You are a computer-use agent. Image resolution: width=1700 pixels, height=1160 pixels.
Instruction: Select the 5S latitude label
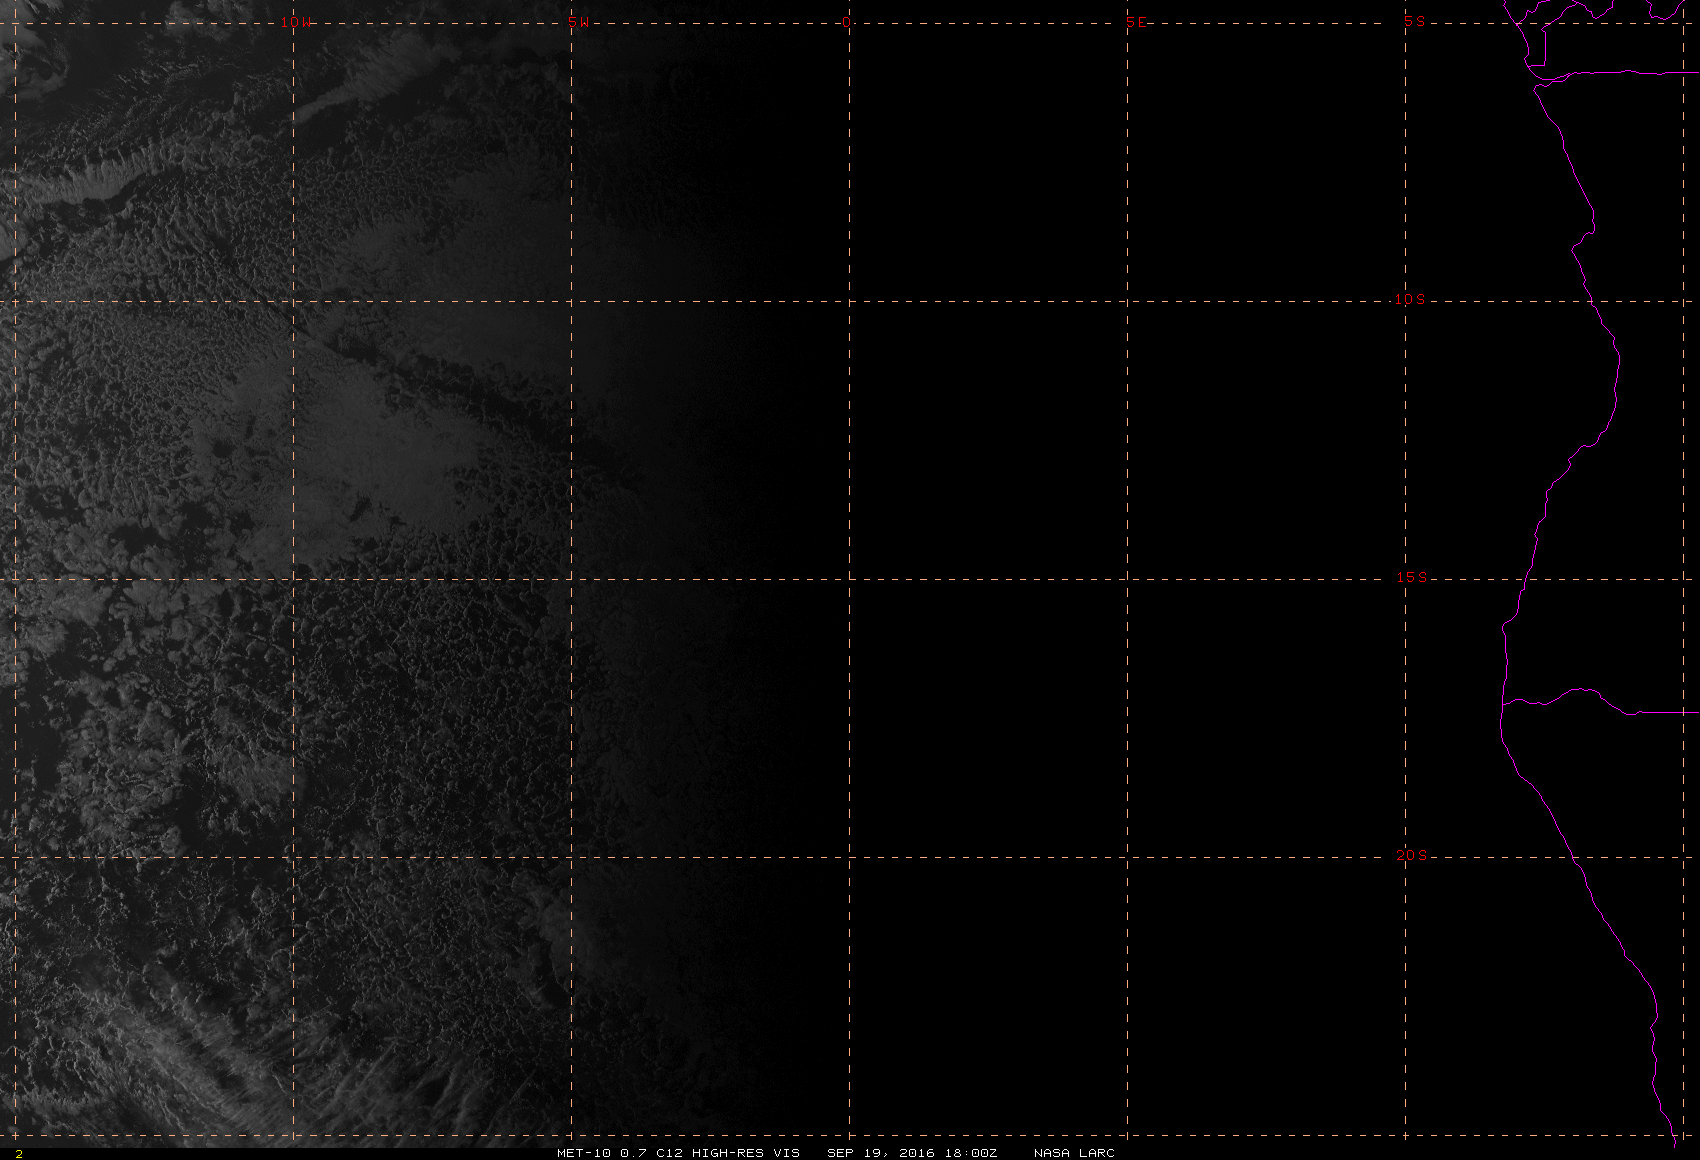point(1415,21)
